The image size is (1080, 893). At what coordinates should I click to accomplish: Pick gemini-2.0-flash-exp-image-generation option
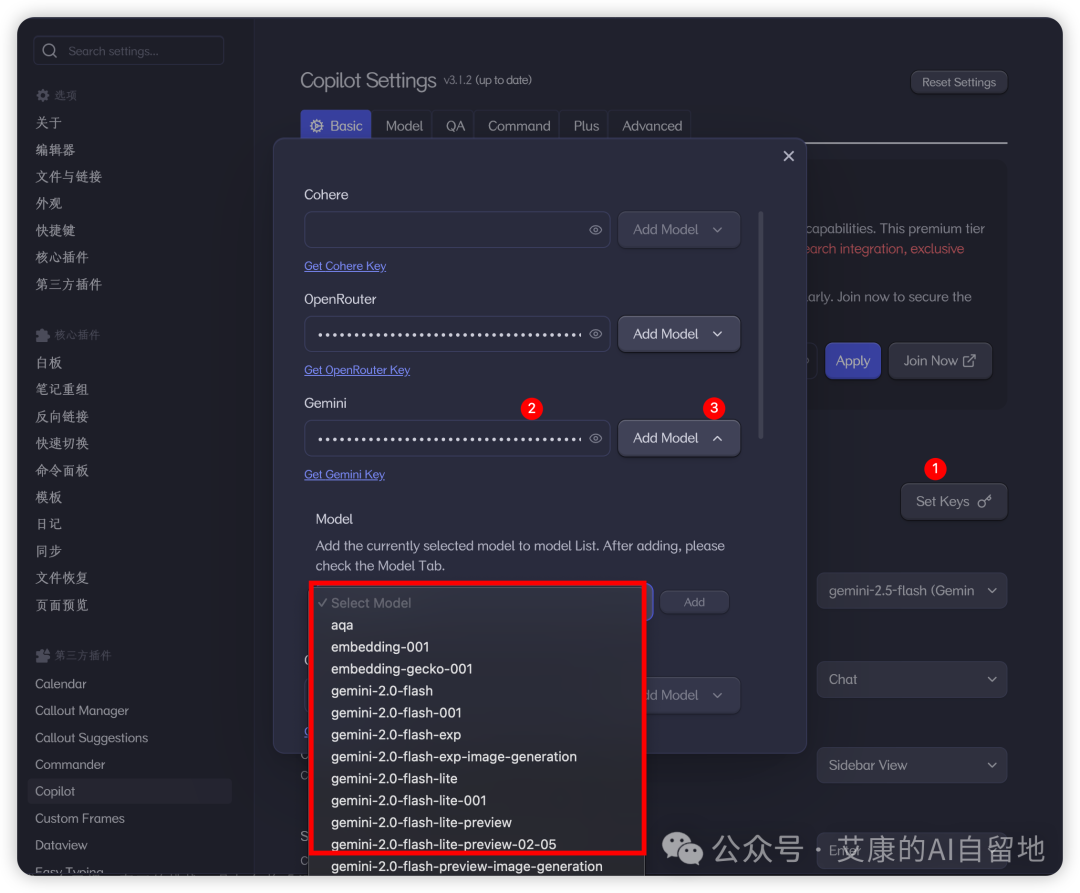(477, 757)
